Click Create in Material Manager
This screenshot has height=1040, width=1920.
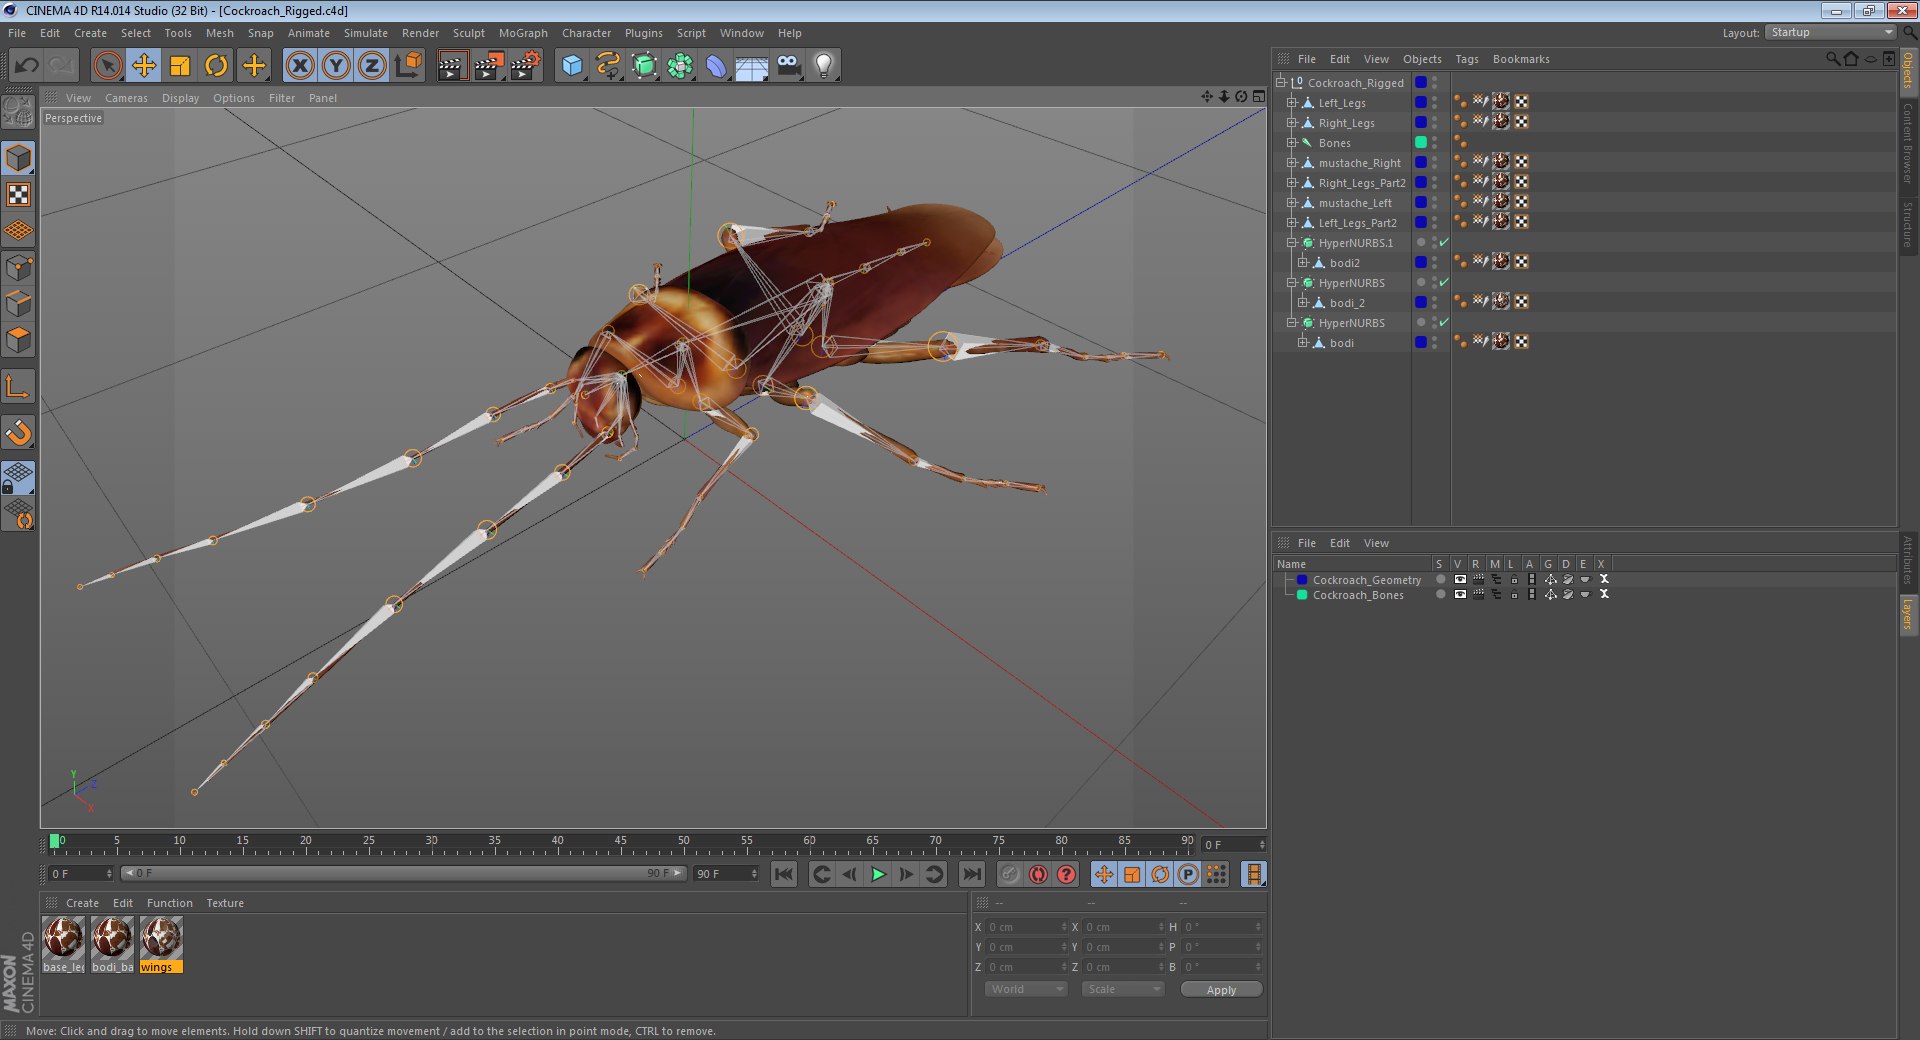[82, 903]
